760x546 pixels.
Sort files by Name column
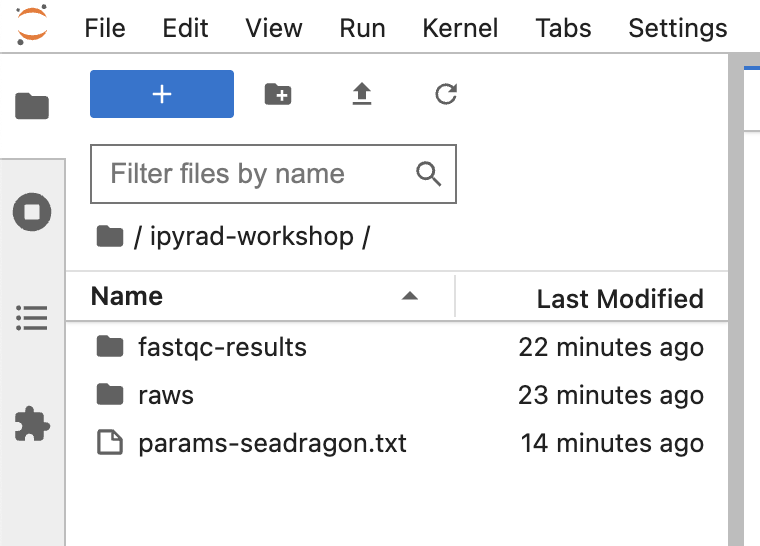(x=127, y=297)
